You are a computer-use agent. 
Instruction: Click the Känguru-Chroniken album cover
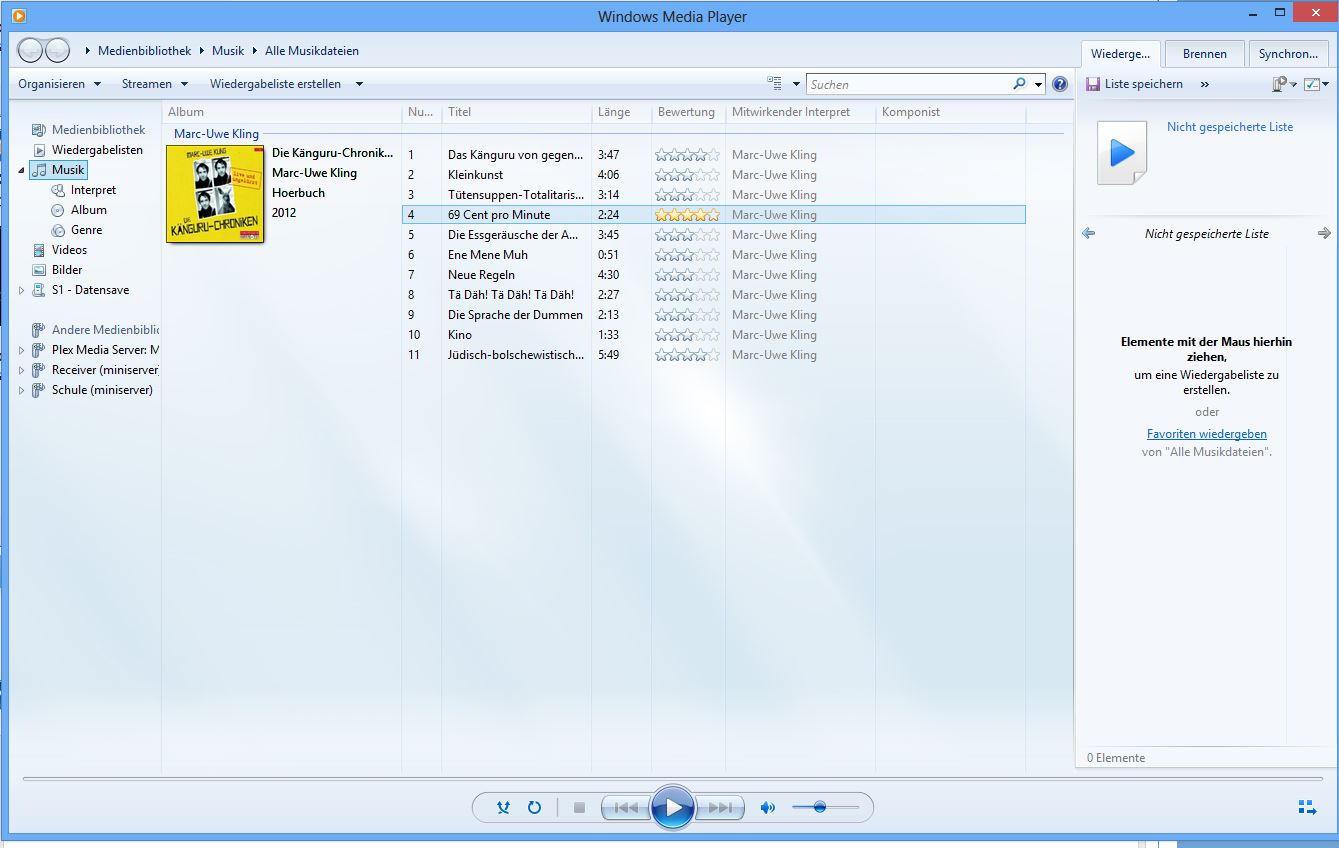(x=215, y=194)
